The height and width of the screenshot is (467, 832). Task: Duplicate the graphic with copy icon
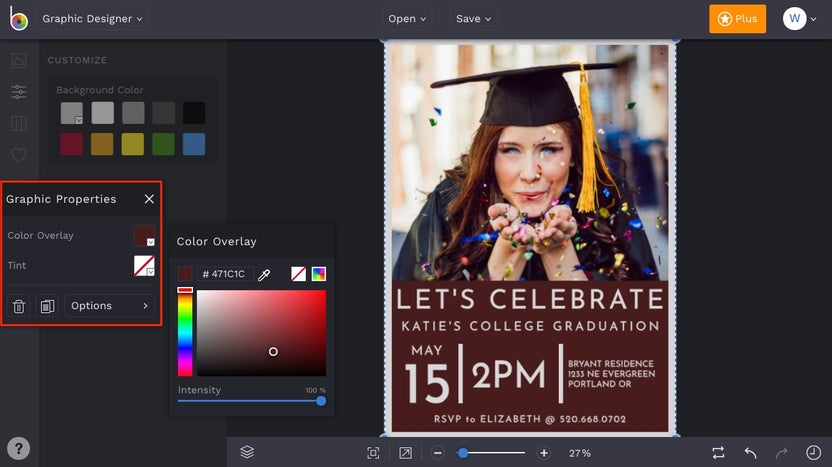[47, 306]
